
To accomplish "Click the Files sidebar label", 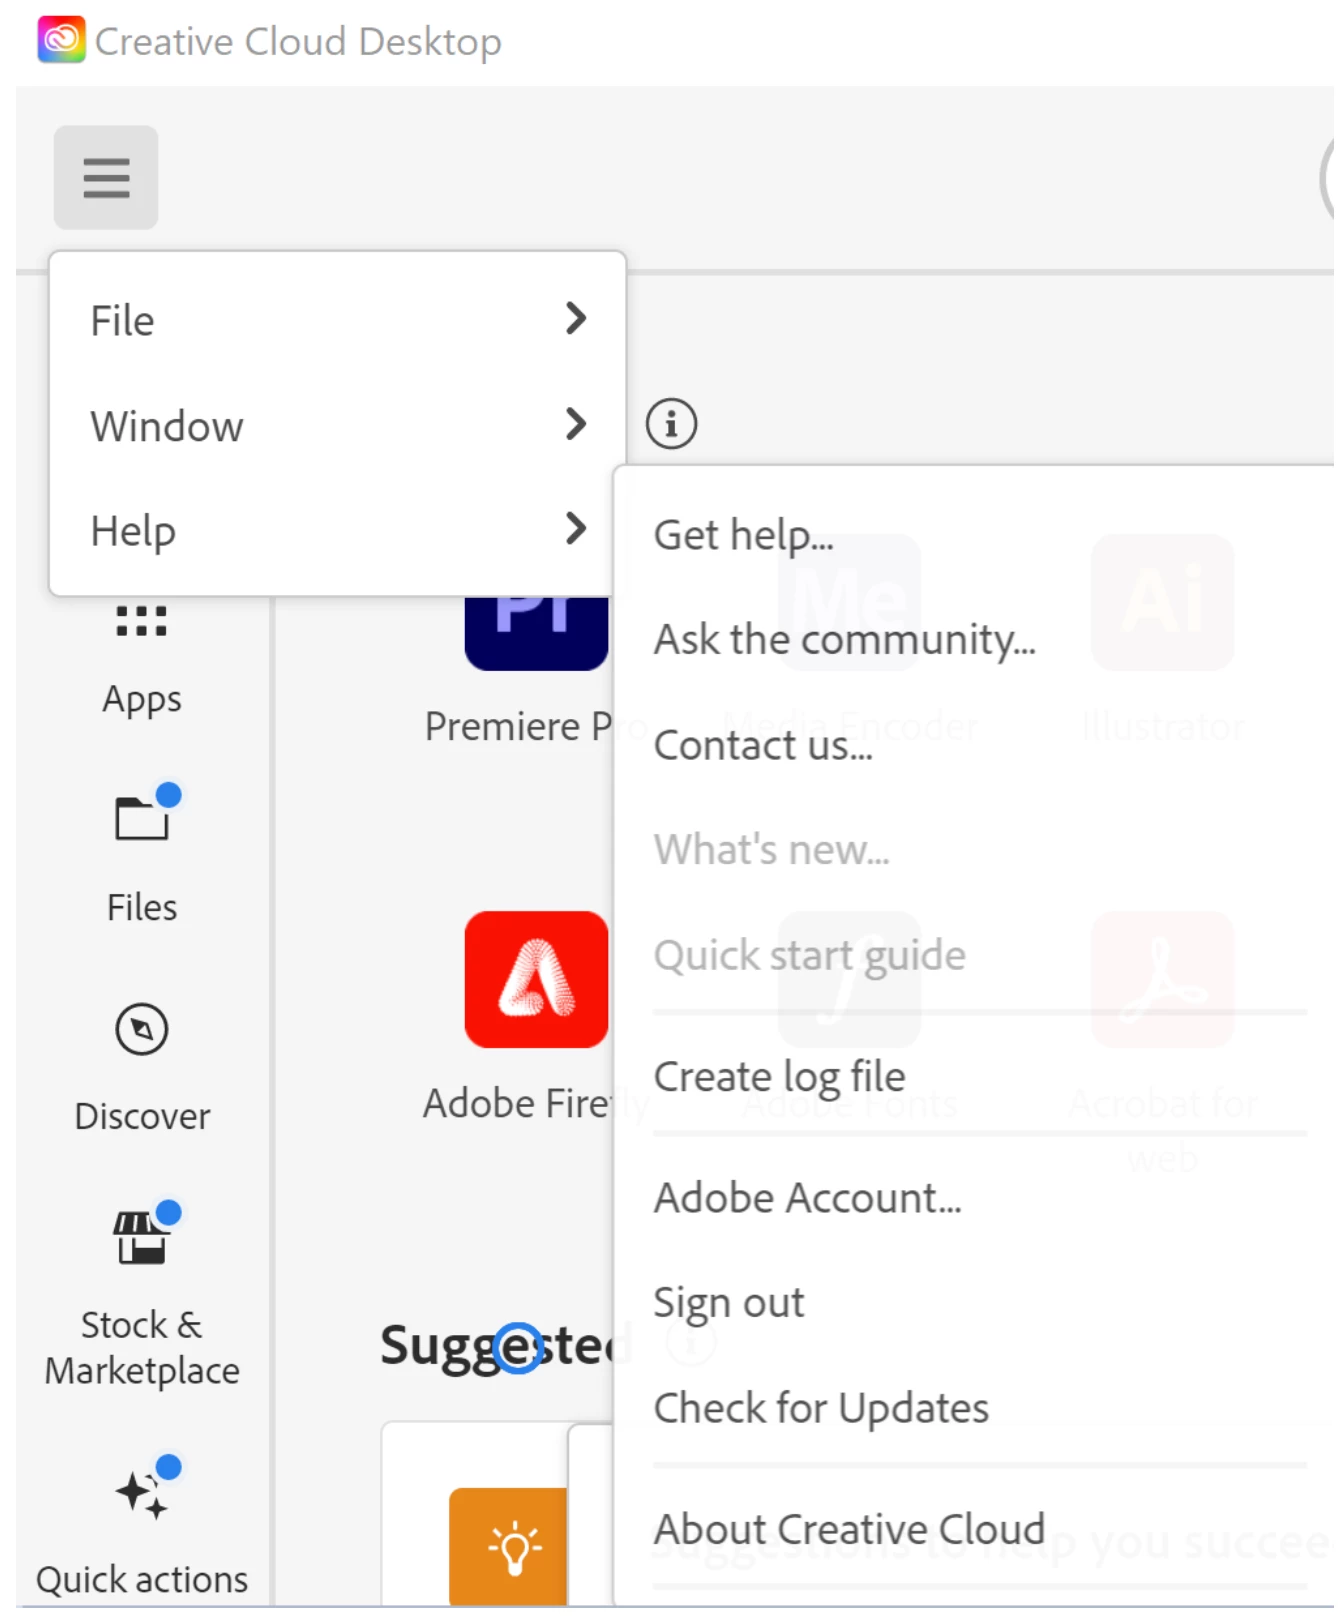I will coord(142,907).
